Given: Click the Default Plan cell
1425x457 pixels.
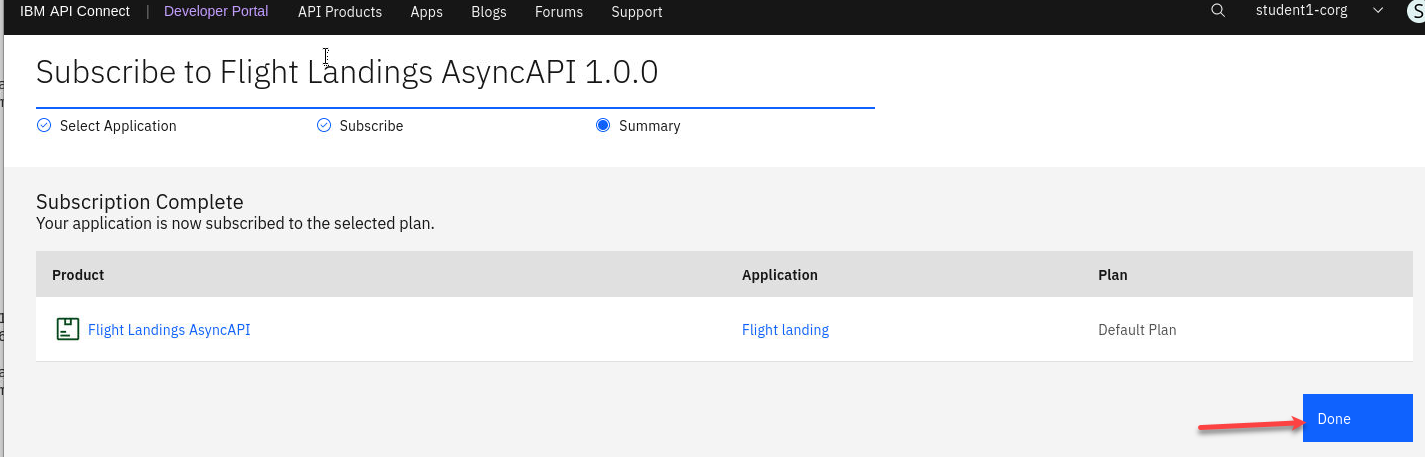Looking at the screenshot, I should coord(1137,330).
